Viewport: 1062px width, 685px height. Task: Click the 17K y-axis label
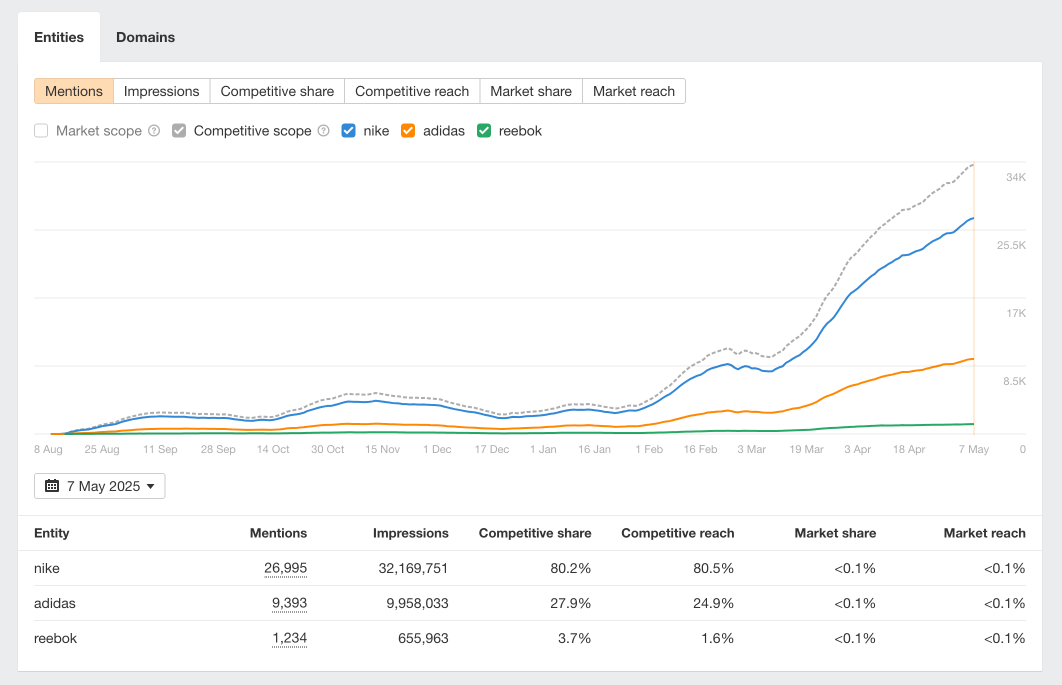click(x=1016, y=314)
